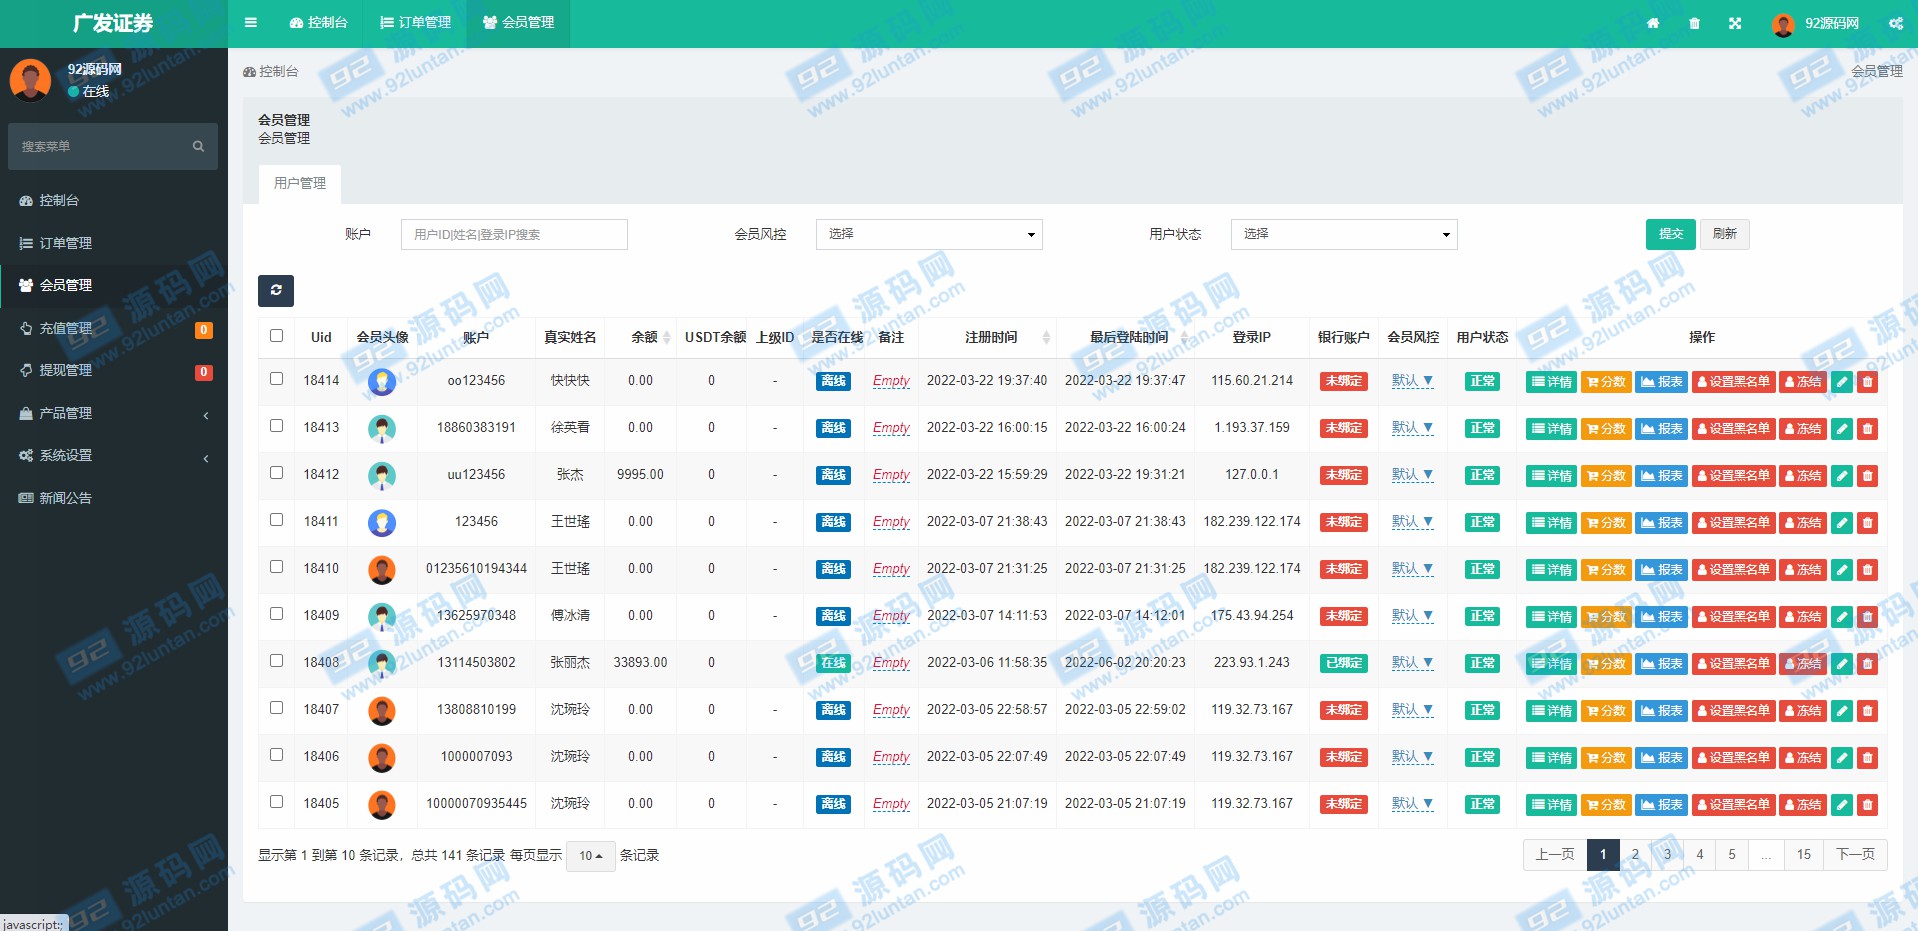The width and height of the screenshot is (1918, 931).
Task: Click the green edit pencil for Uid 18414
Action: point(1841,382)
